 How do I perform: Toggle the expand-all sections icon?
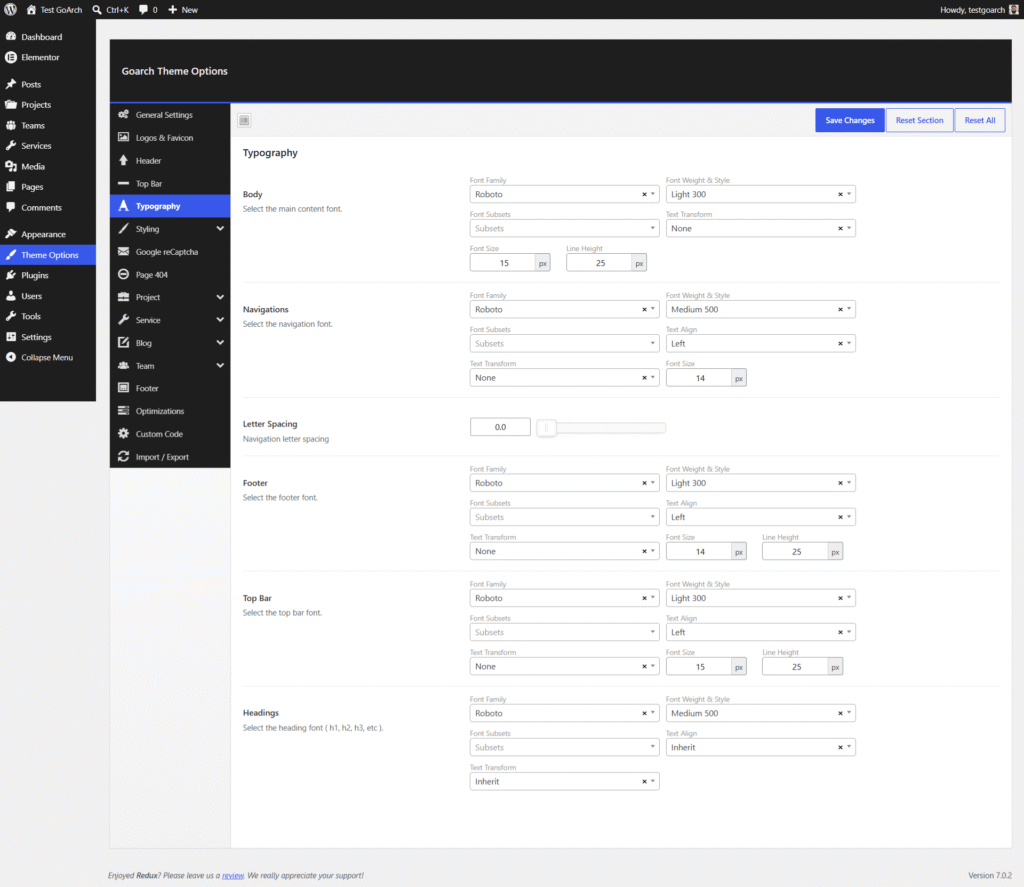(x=244, y=120)
